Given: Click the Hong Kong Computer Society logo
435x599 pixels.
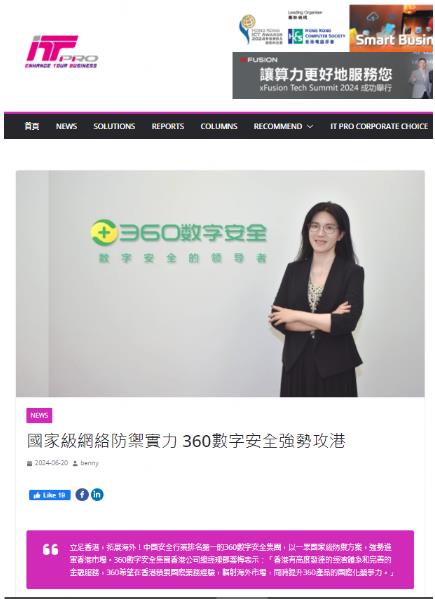Looking at the screenshot, I should click(316, 36).
